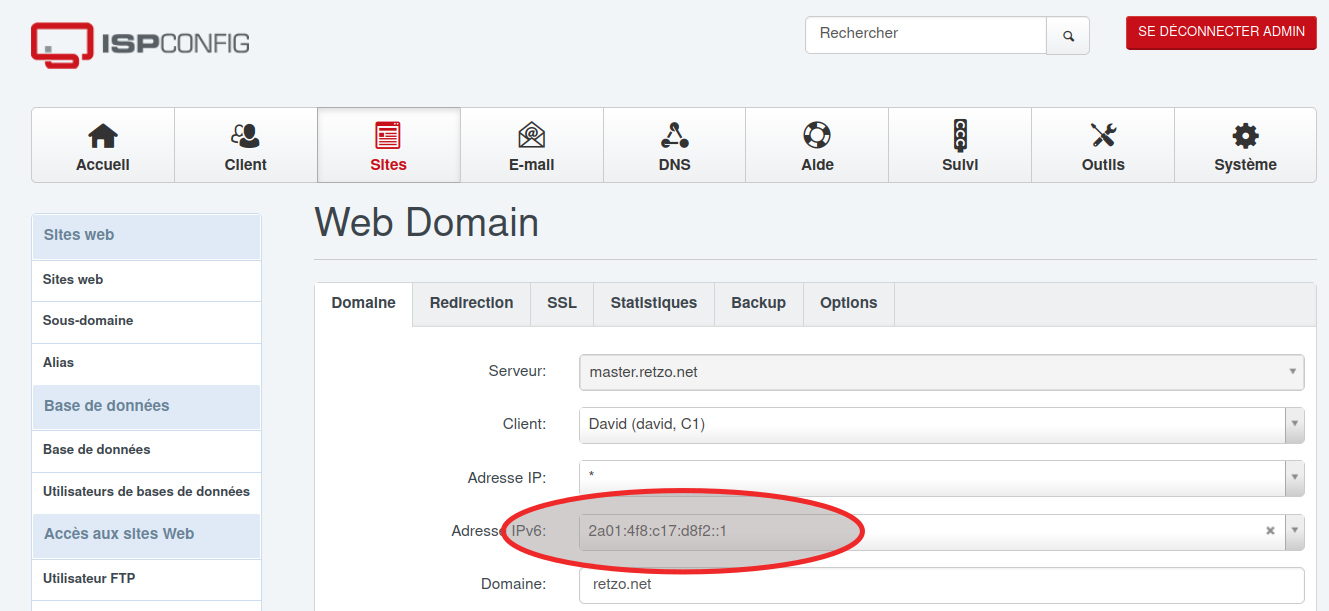The width and height of the screenshot is (1329, 611).
Task: Click the Aide lifebuoy icon
Action: point(817,136)
